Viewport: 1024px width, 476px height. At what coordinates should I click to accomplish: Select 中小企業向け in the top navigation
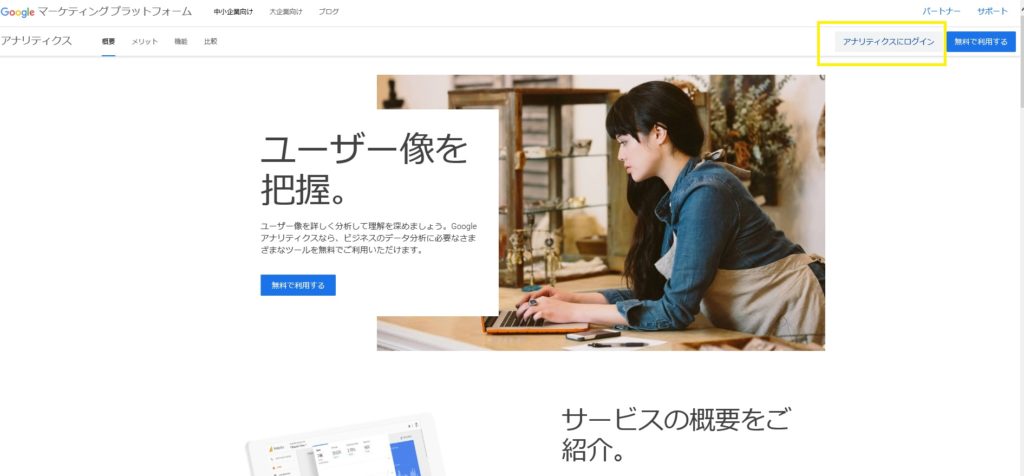[x=233, y=12]
